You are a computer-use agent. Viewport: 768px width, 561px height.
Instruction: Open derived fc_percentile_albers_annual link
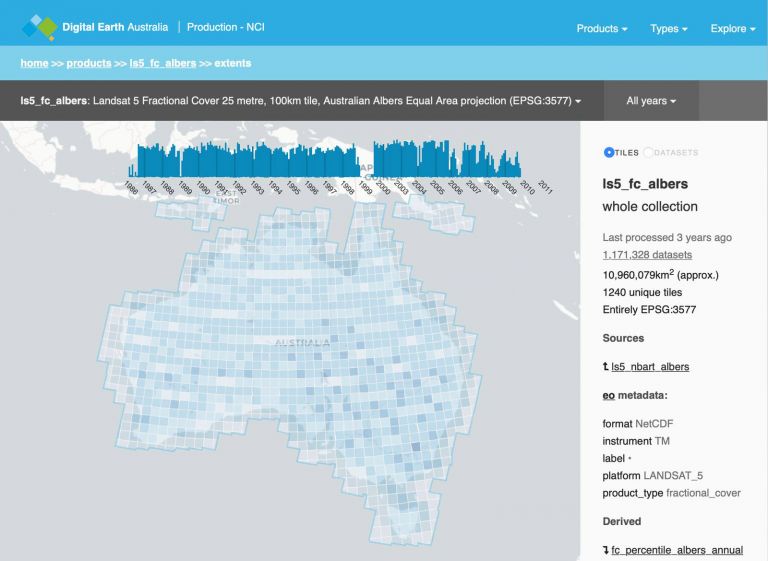tap(677, 550)
